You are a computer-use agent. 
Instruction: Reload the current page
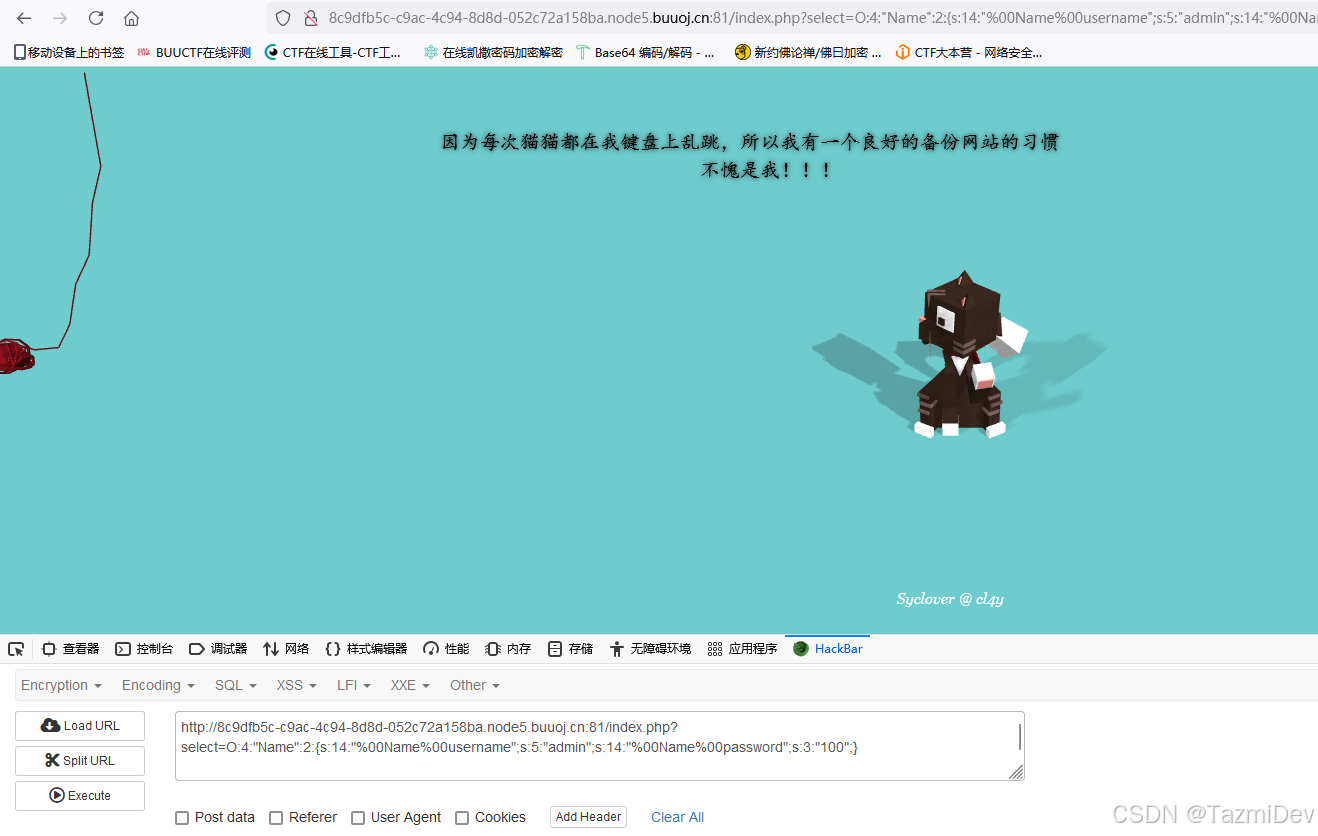[95, 17]
